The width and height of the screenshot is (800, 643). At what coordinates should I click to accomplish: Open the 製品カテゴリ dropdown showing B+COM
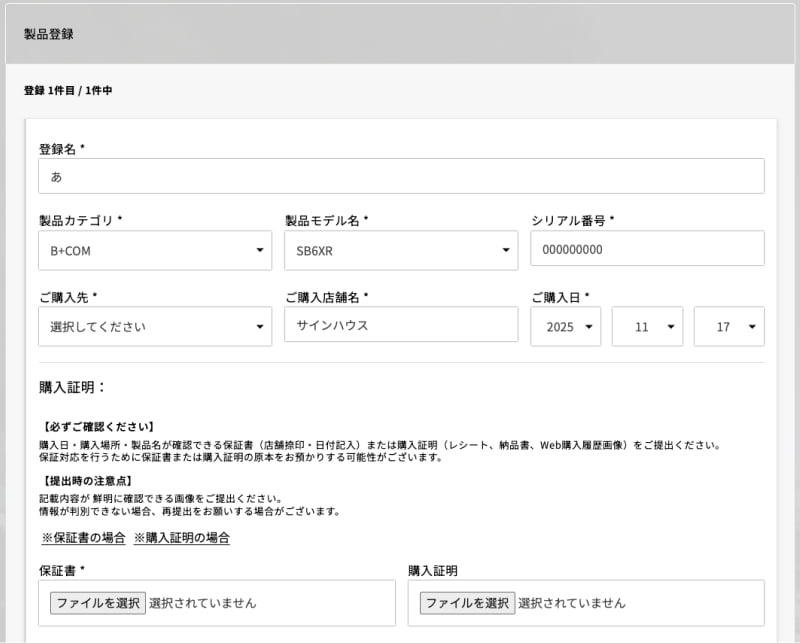(x=155, y=250)
